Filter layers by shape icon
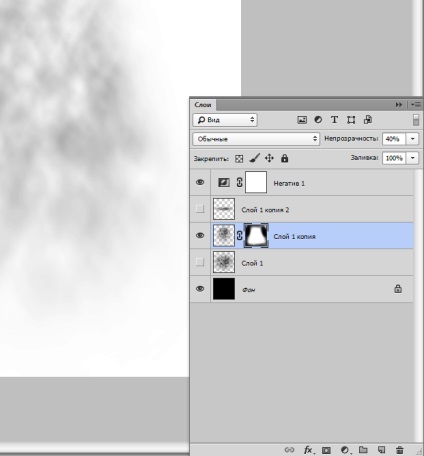Image resolution: width=424 pixels, height=456 pixels. [x=351, y=120]
